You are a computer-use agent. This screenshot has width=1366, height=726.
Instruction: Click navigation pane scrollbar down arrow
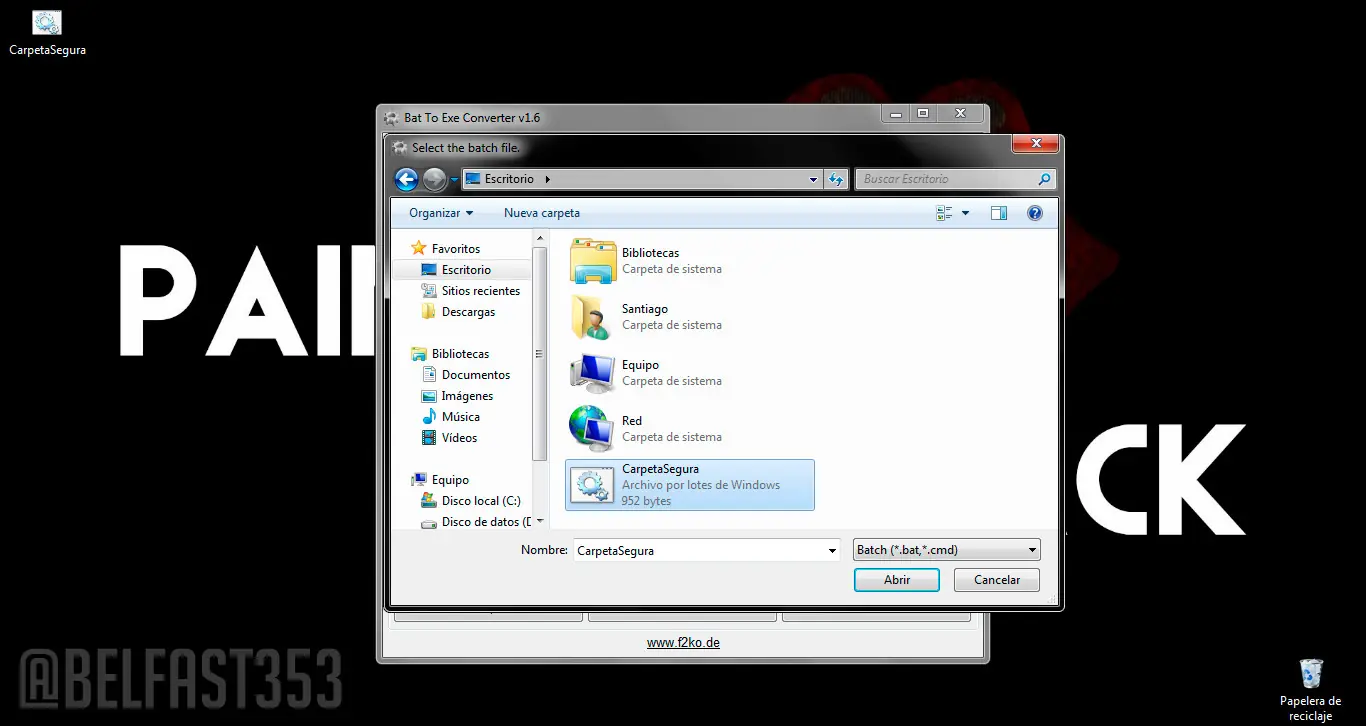pyautogui.click(x=540, y=522)
